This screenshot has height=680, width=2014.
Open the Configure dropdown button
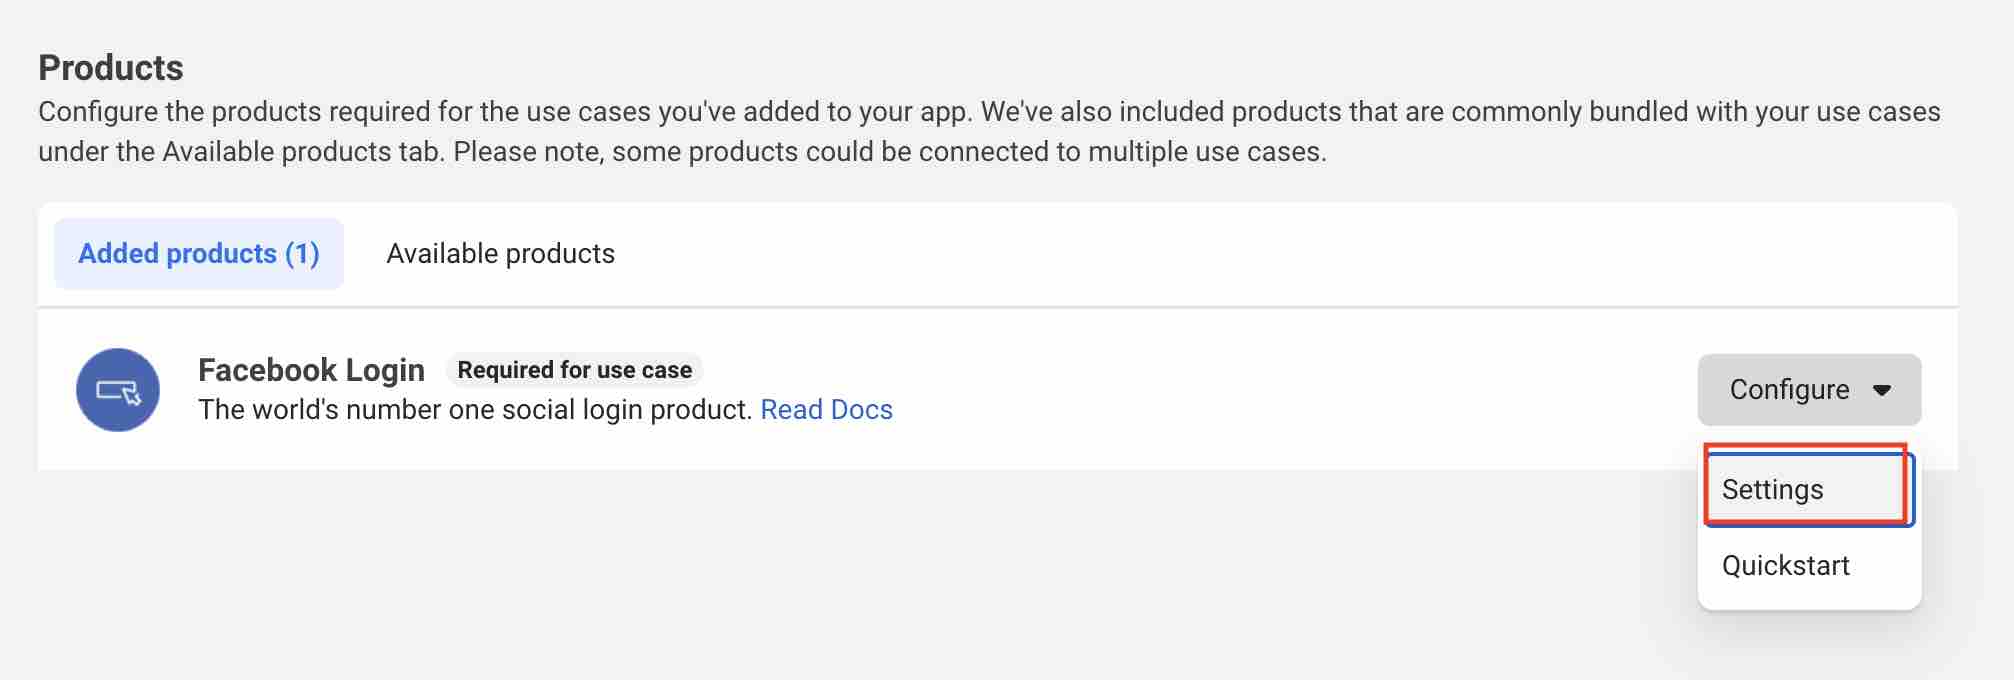(x=1808, y=390)
